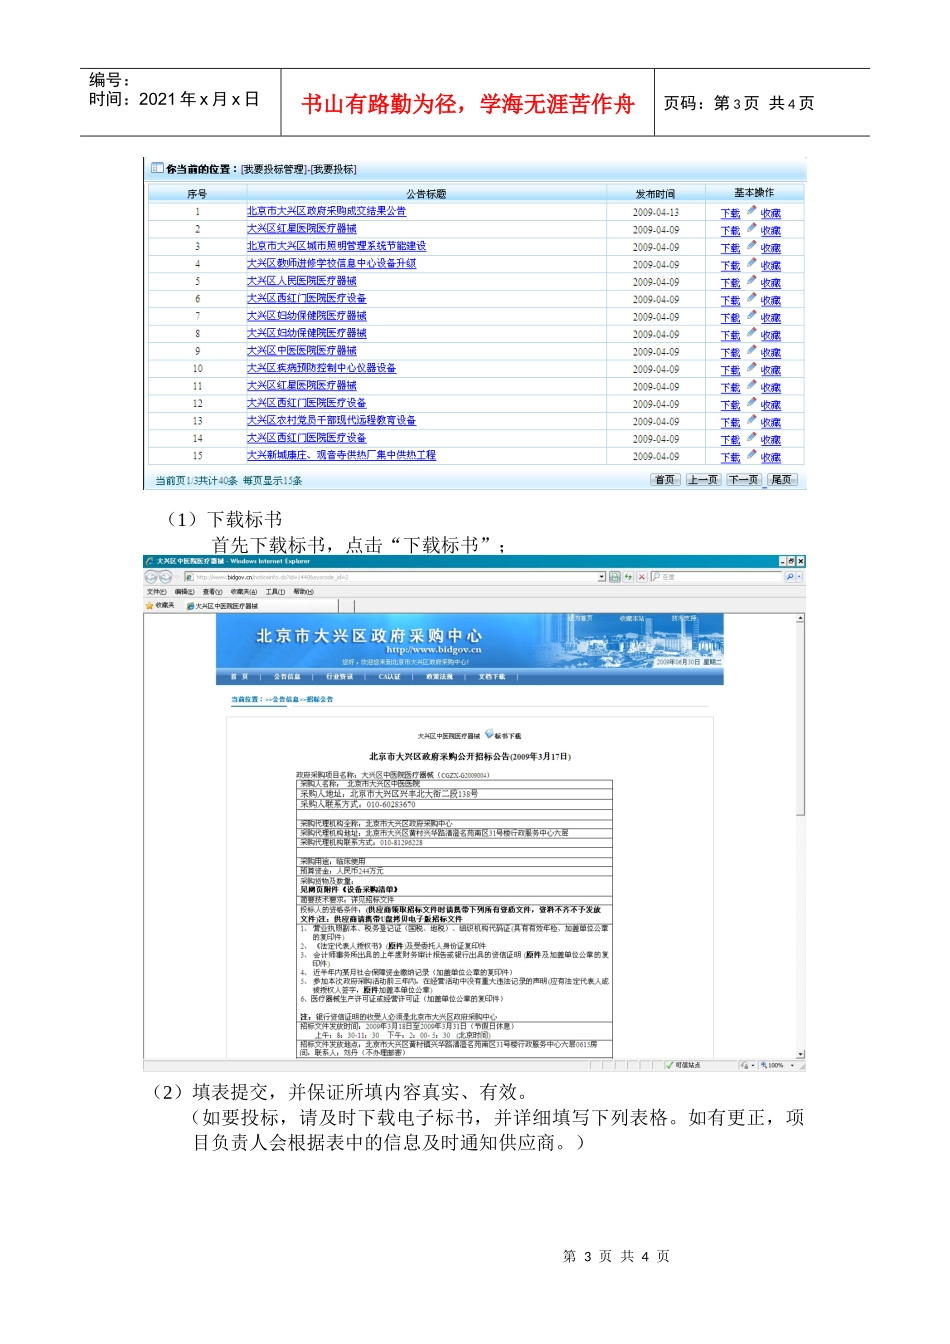Click the location panel icon beside 你当前的位置
Viewport: 950px width, 1344px height.
[x=157, y=168]
